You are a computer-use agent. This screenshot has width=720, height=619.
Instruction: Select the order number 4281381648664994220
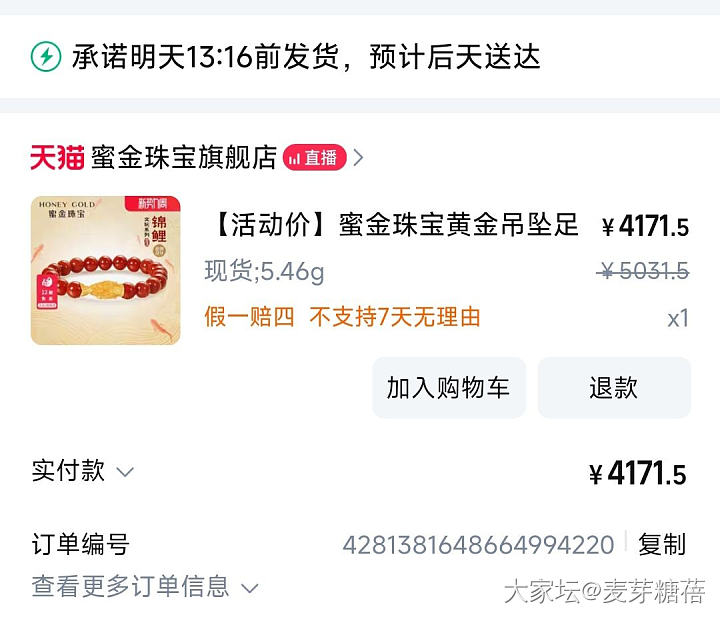tap(478, 545)
